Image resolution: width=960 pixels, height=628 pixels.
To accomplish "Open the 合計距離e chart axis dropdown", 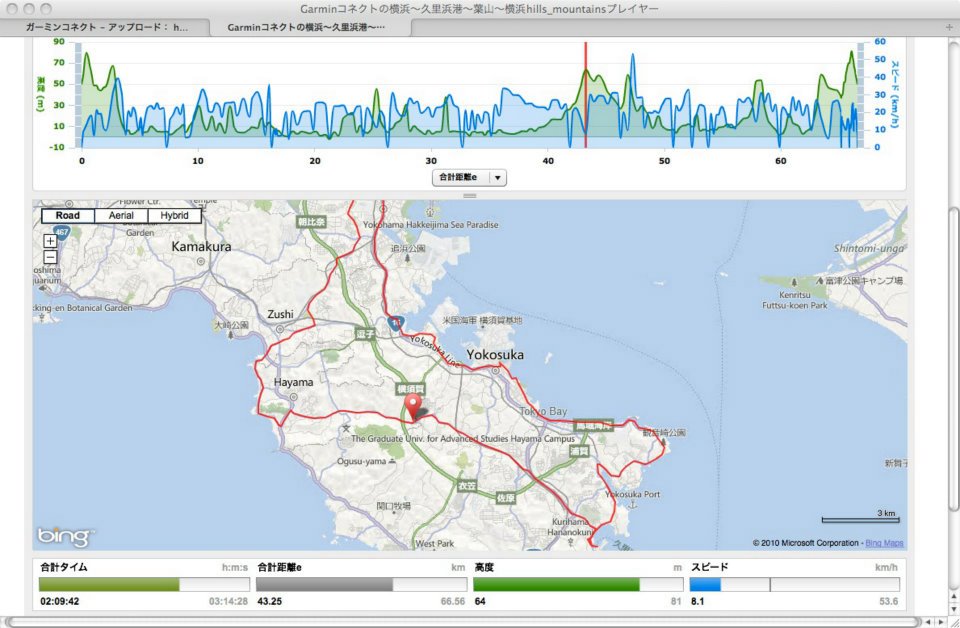I will click(470, 178).
